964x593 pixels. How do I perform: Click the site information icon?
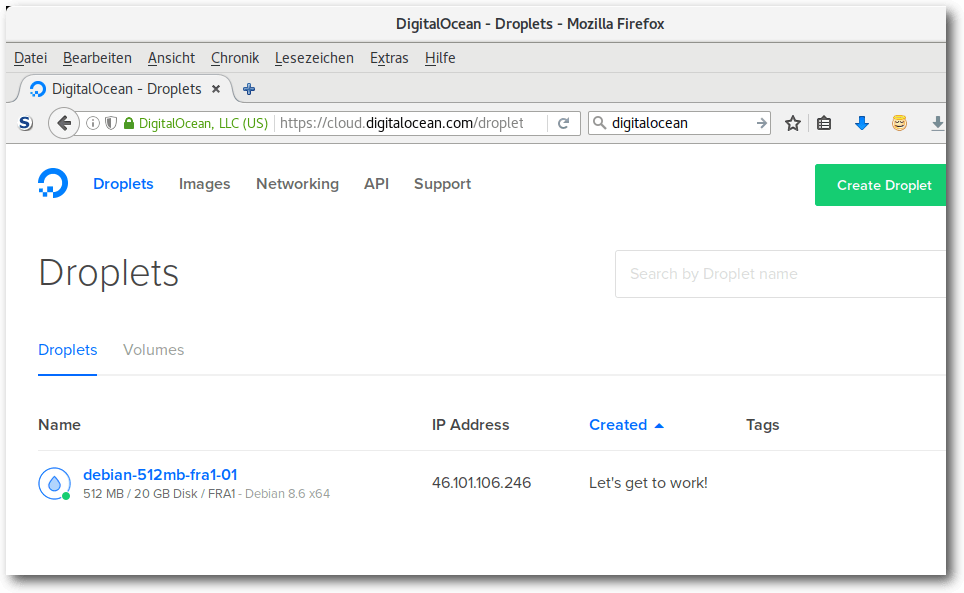coord(92,124)
